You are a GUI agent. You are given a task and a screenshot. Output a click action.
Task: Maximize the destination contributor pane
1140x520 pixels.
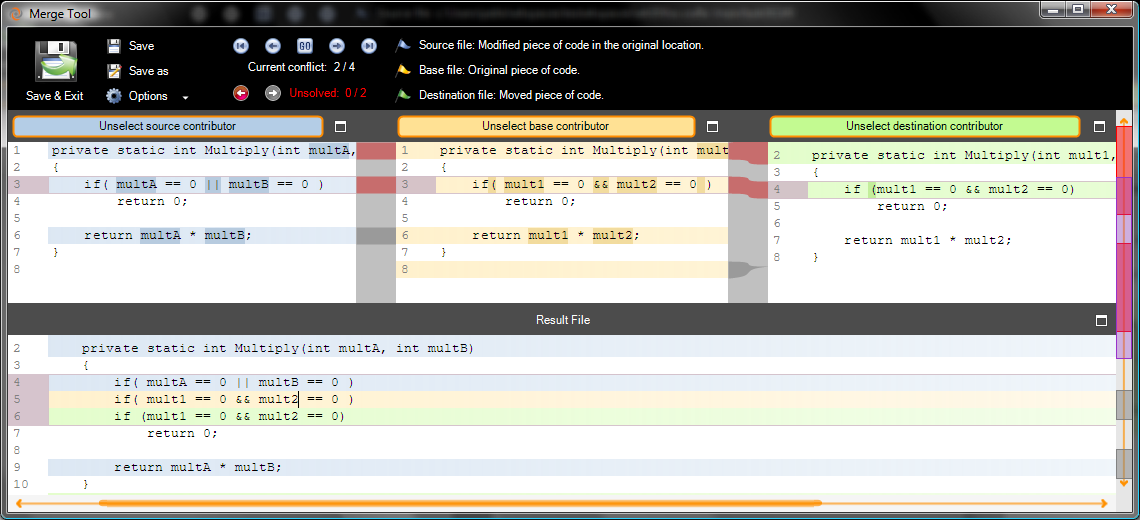[1099, 127]
